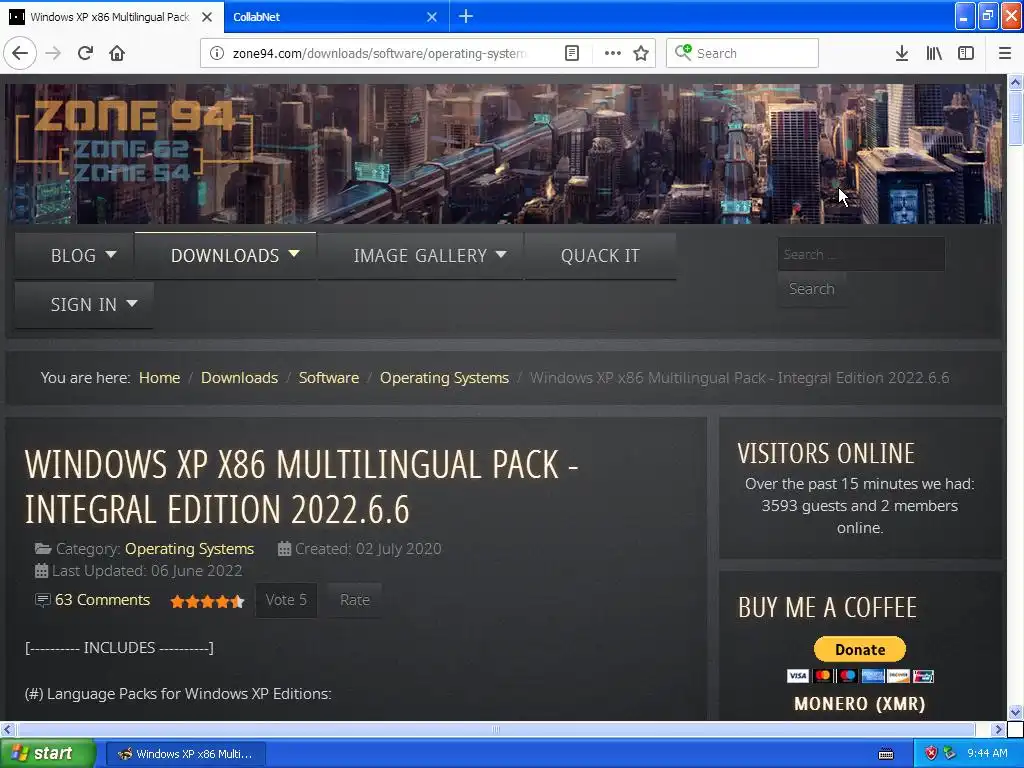Follow the Software breadcrumb link
Image resolution: width=1024 pixels, height=768 pixels.
(x=328, y=377)
